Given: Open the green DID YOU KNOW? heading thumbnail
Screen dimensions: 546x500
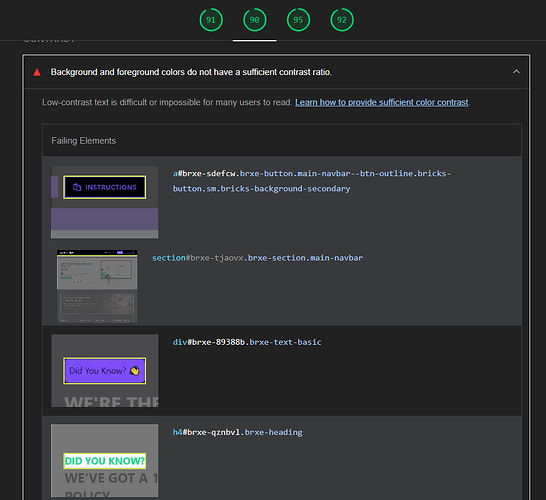Looking at the screenshot, I should pyautogui.click(x=104, y=461).
